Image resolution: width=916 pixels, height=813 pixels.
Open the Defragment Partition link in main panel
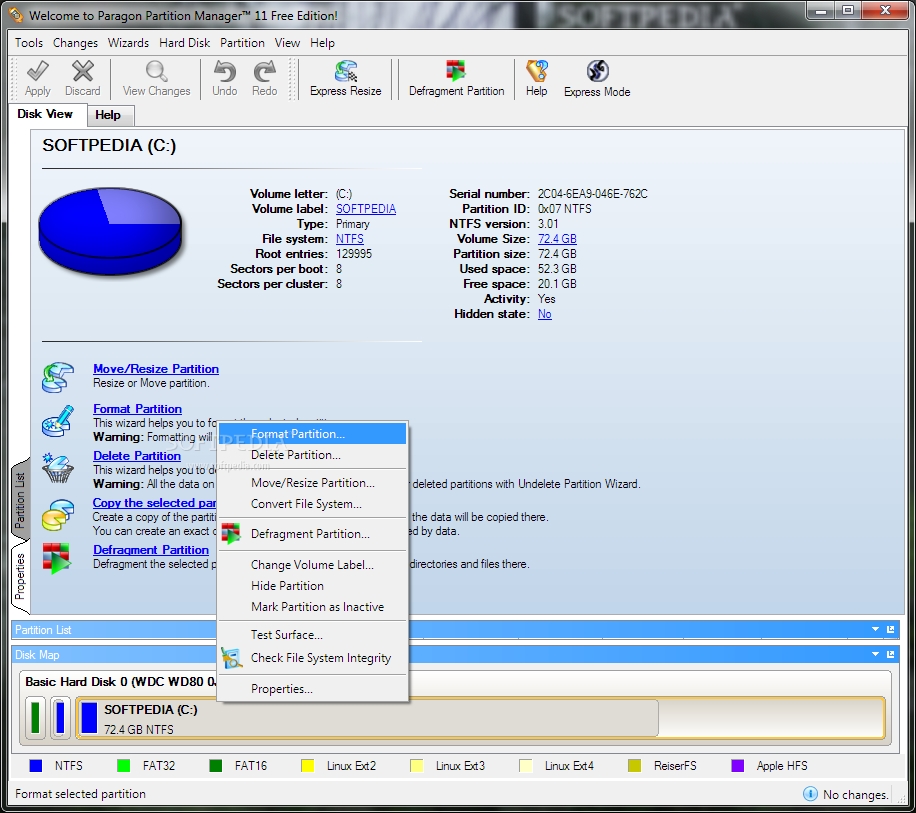coord(151,550)
